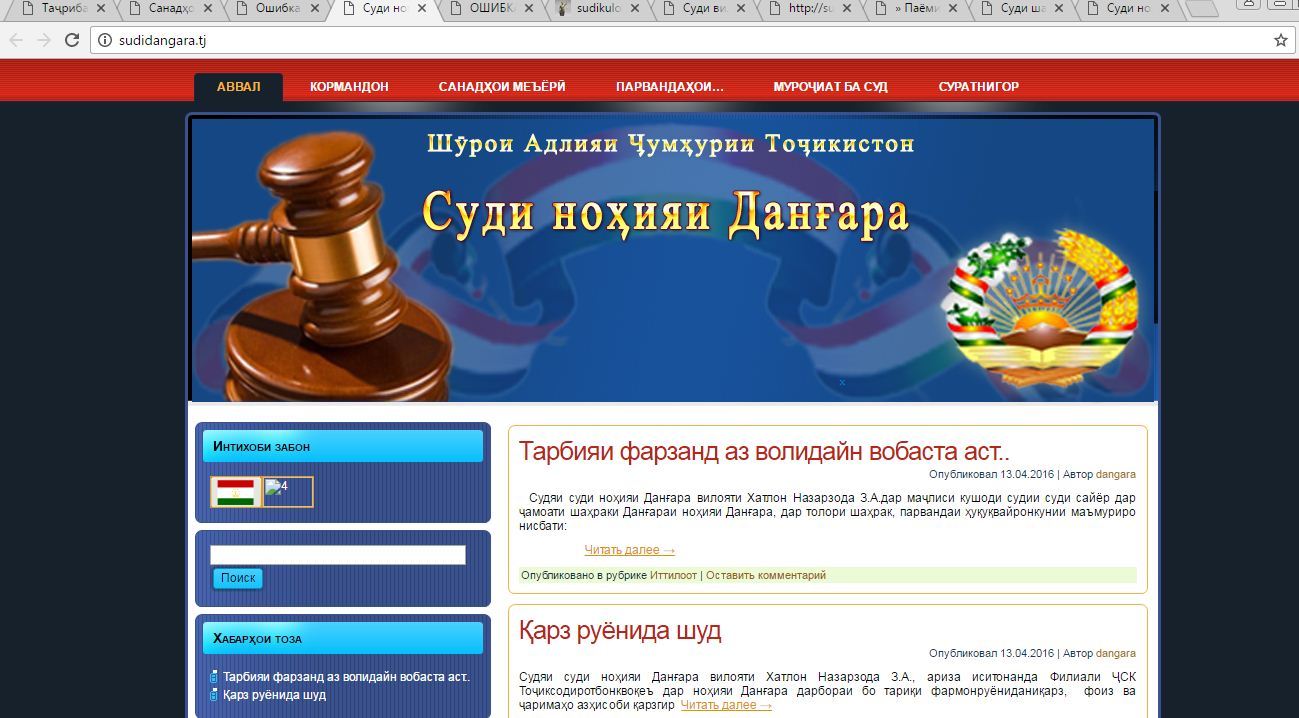Open article Тарбияи фарзанд аз волидайн title
This screenshot has height=718, width=1299.
pyautogui.click(x=764, y=451)
